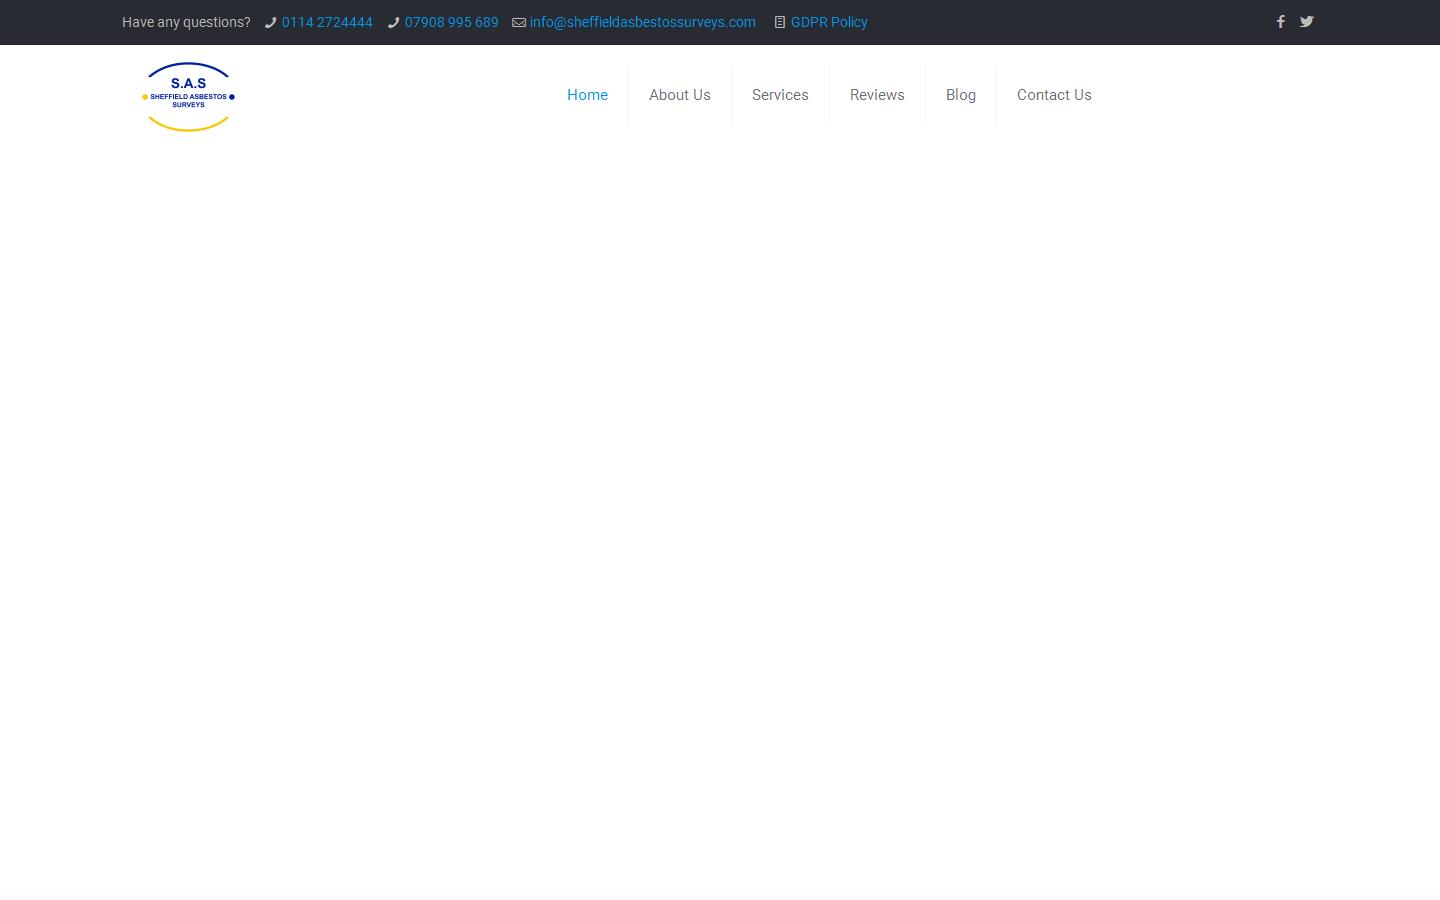Click the Sheffield Asbestos Surveys logo
The image size is (1440, 900).
(x=188, y=97)
